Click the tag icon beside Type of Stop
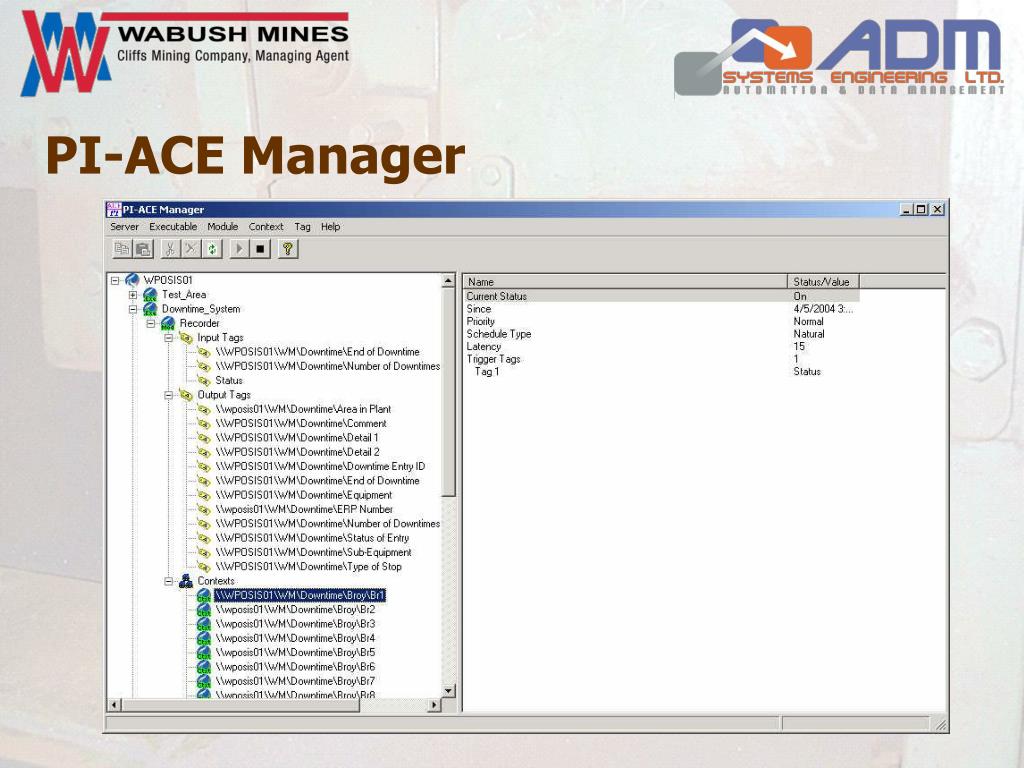 pos(204,567)
